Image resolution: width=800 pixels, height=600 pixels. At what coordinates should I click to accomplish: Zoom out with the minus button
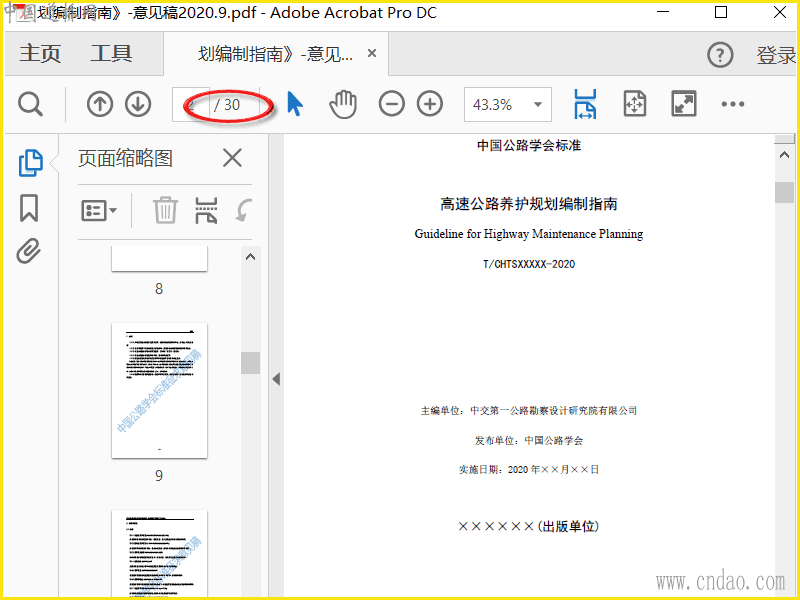click(x=391, y=104)
